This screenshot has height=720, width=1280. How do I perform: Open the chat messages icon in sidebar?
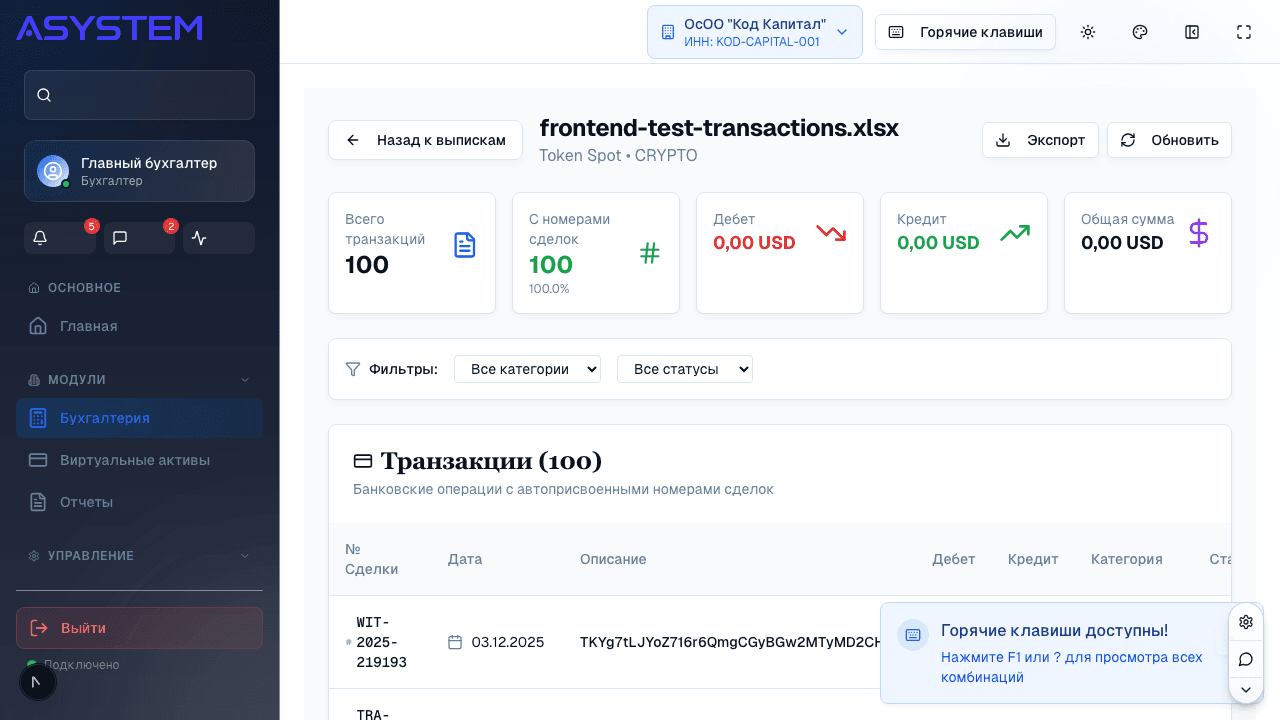coord(120,238)
